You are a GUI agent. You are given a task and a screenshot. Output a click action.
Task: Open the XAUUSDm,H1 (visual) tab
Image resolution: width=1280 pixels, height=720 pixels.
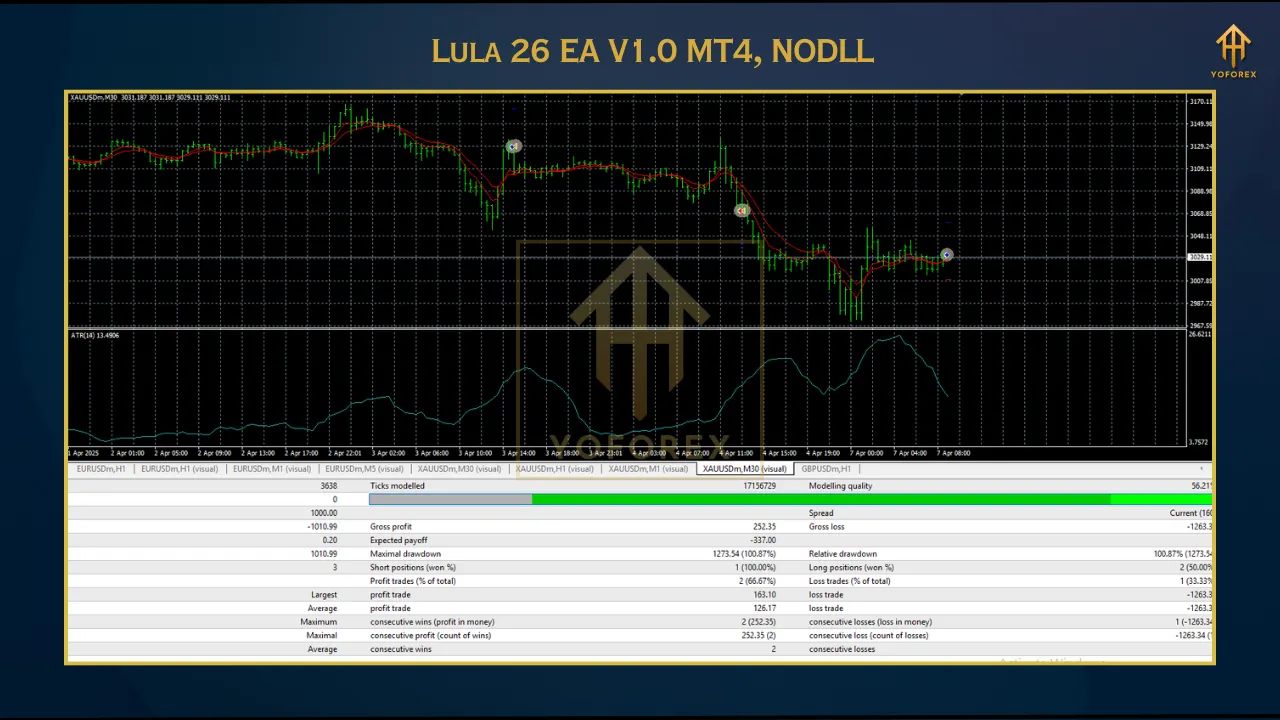(x=554, y=468)
